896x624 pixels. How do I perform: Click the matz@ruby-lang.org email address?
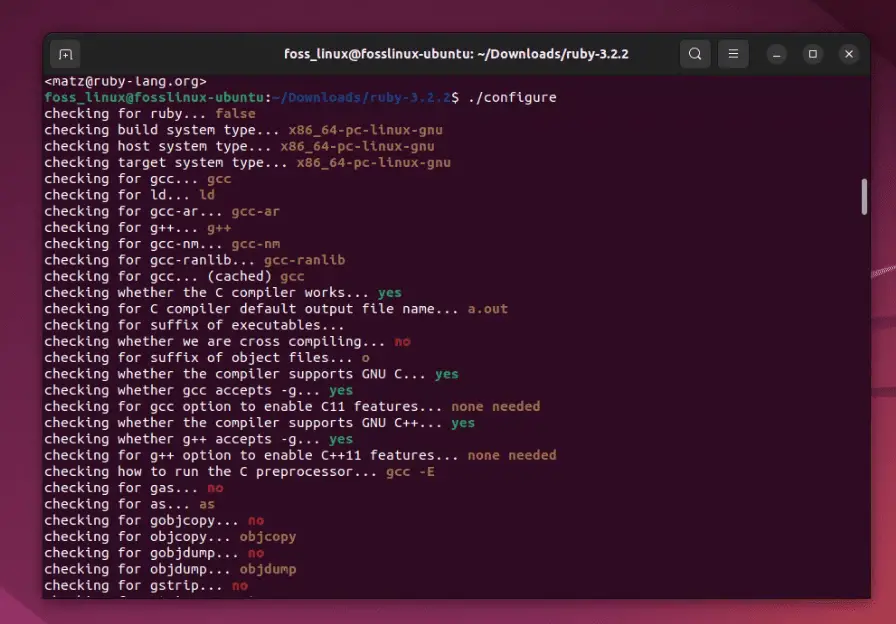126,81
